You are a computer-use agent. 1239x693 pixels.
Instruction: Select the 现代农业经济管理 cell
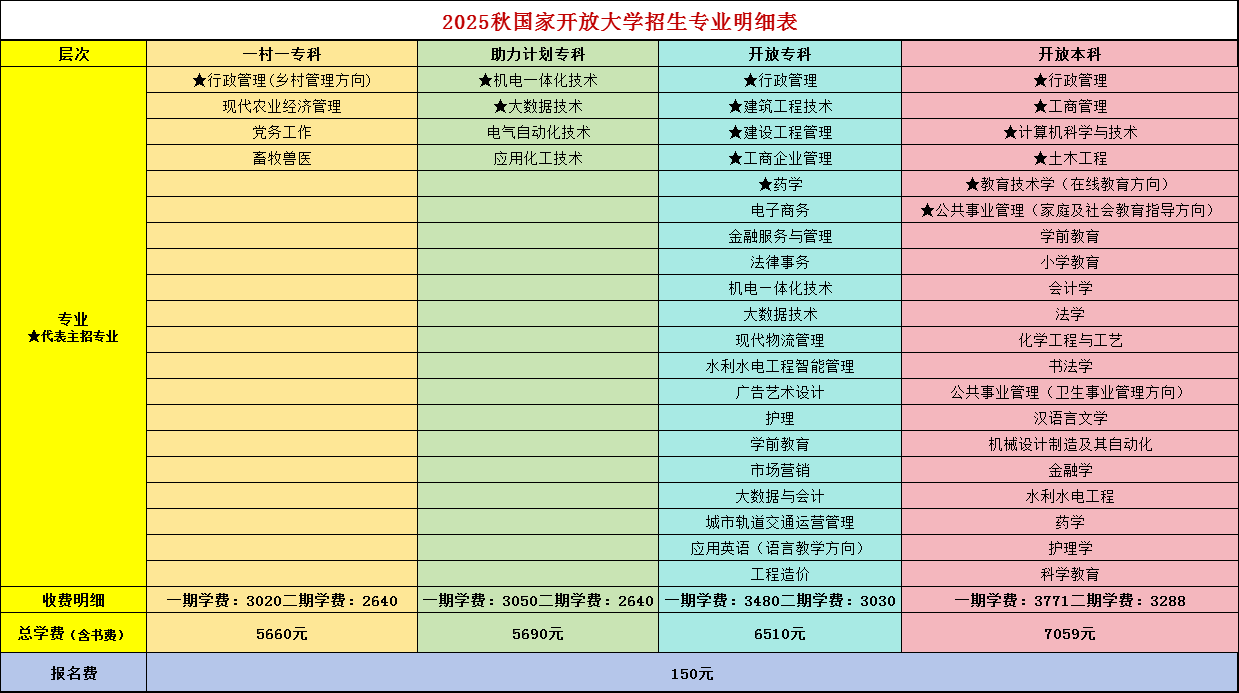[x=282, y=106]
